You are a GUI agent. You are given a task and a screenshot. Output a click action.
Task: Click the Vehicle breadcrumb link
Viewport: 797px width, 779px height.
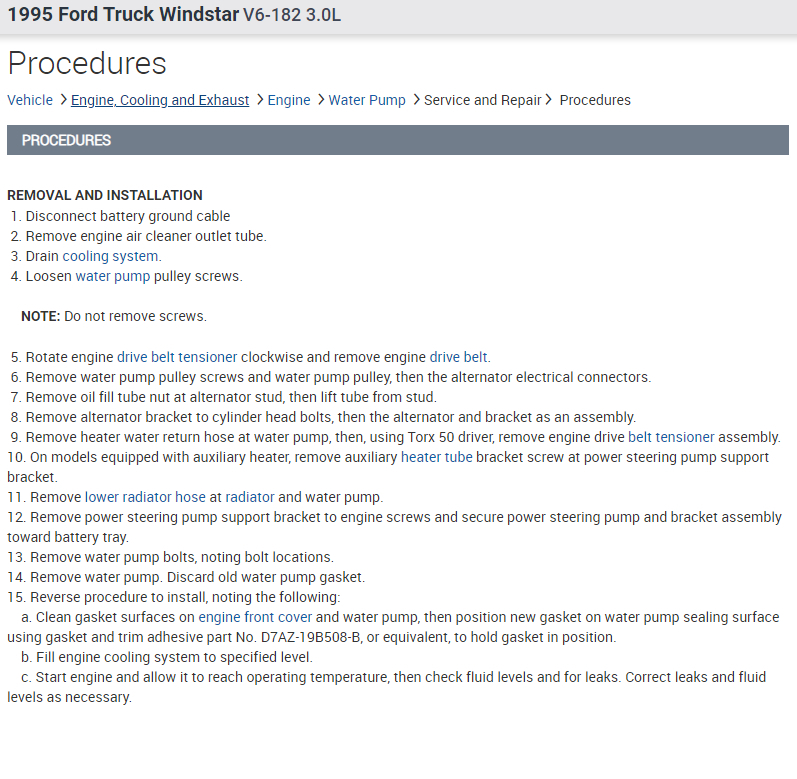(x=30, y=100)
